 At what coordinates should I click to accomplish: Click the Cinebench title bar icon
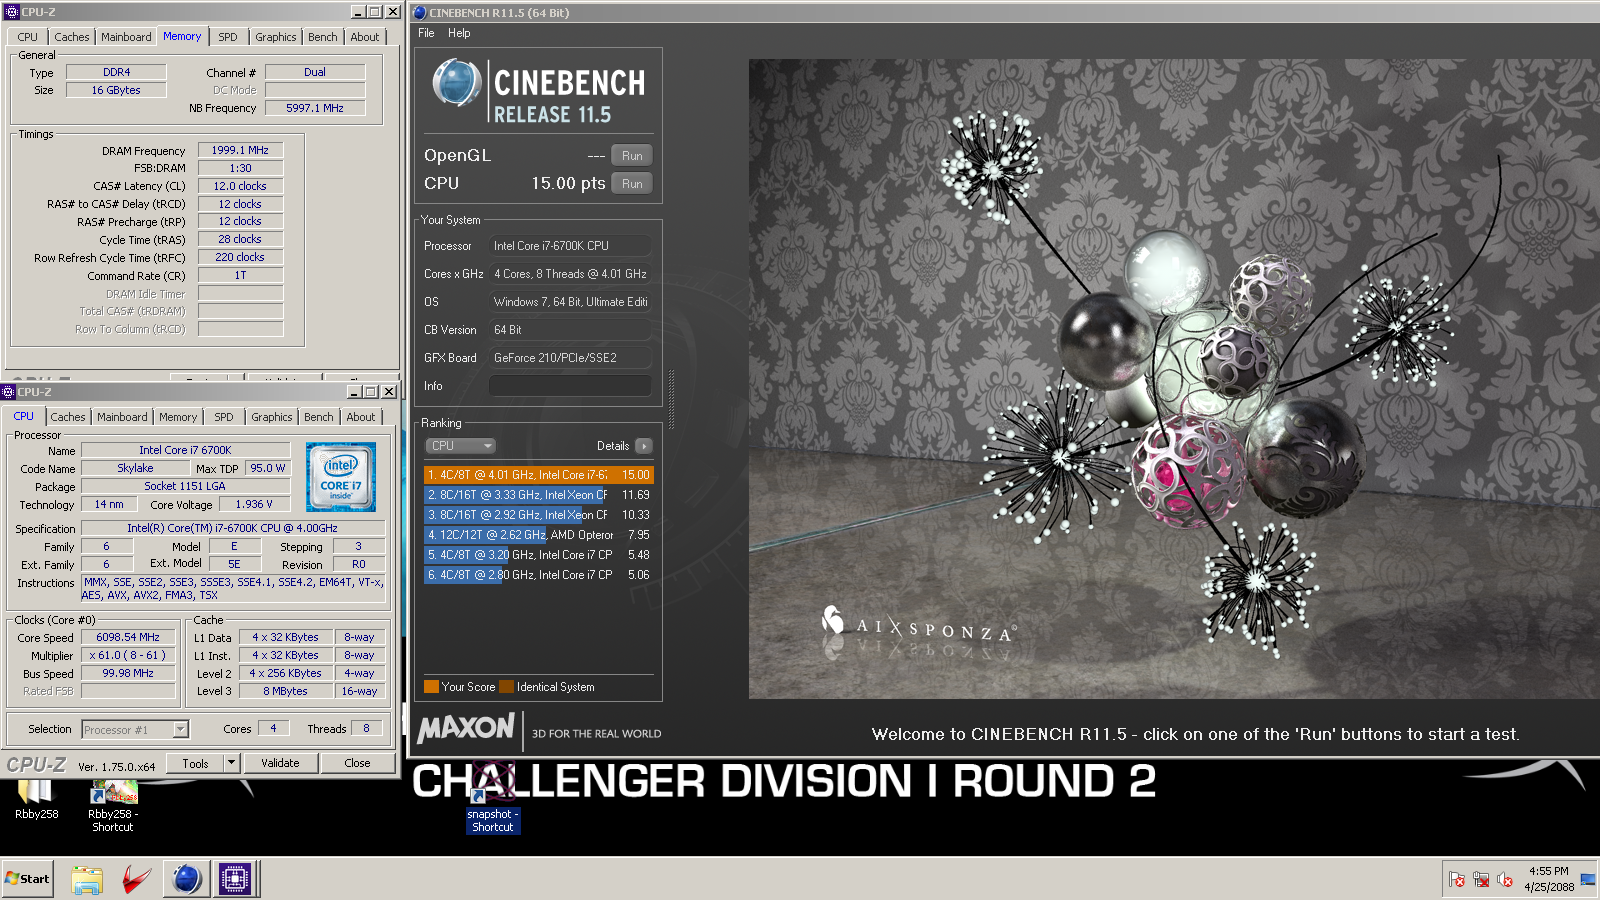tap(420, 12)
